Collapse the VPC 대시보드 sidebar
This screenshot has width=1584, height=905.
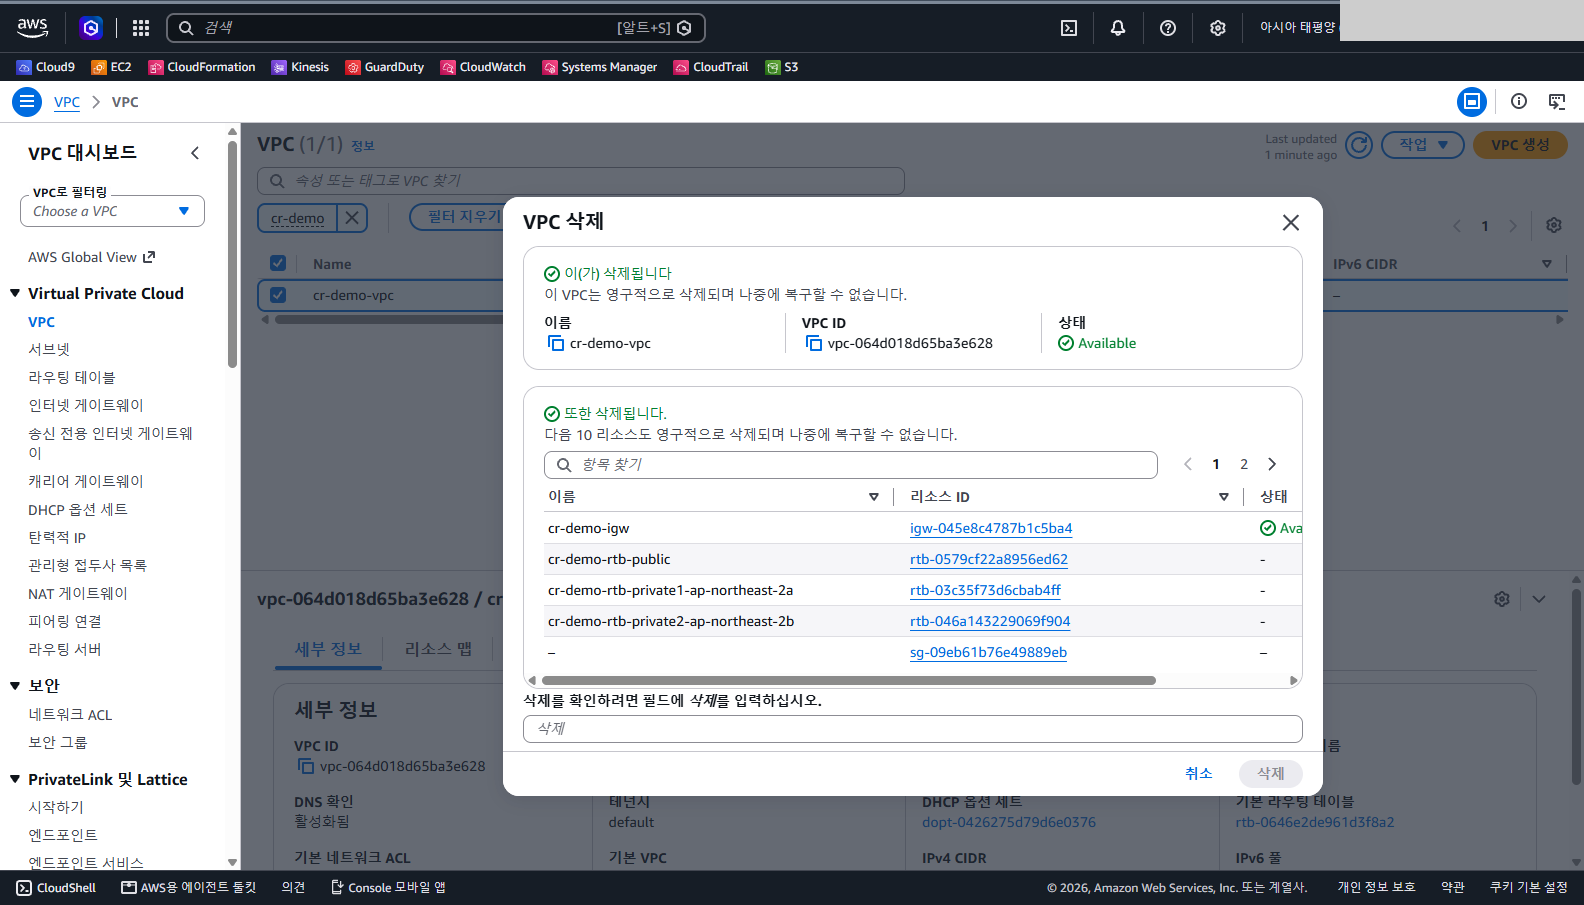(195, 153)
